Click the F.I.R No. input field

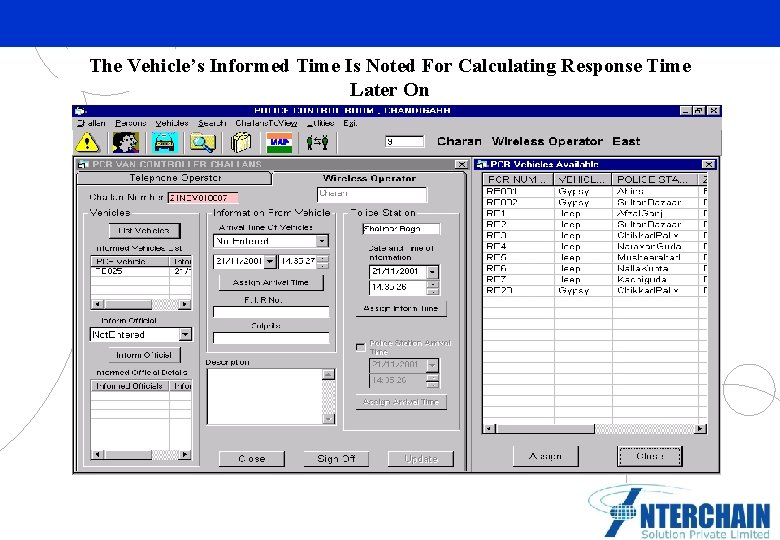pos(271,312)
